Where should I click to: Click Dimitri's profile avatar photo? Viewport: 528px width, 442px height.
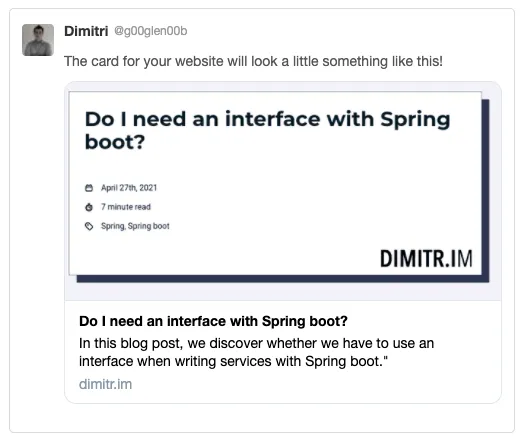pyautogui.click(x=38, y=40)
